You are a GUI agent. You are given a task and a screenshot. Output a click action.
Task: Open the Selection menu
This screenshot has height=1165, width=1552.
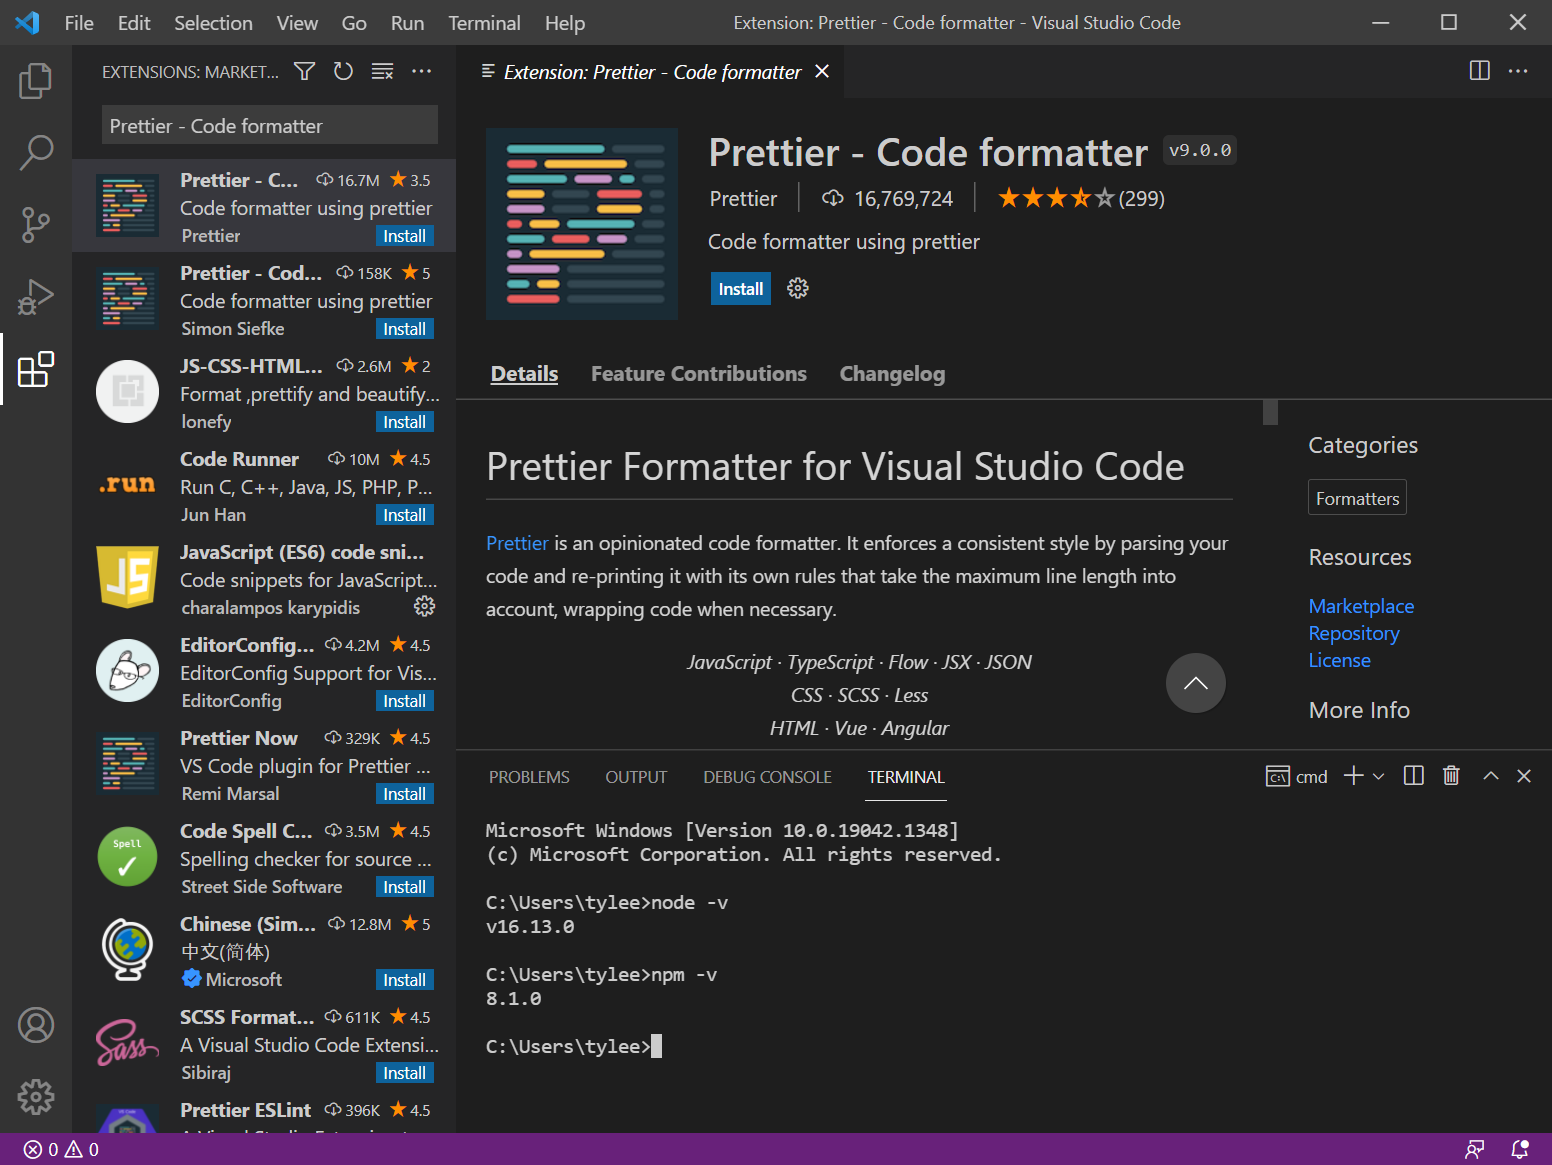[x=213, y=23]
